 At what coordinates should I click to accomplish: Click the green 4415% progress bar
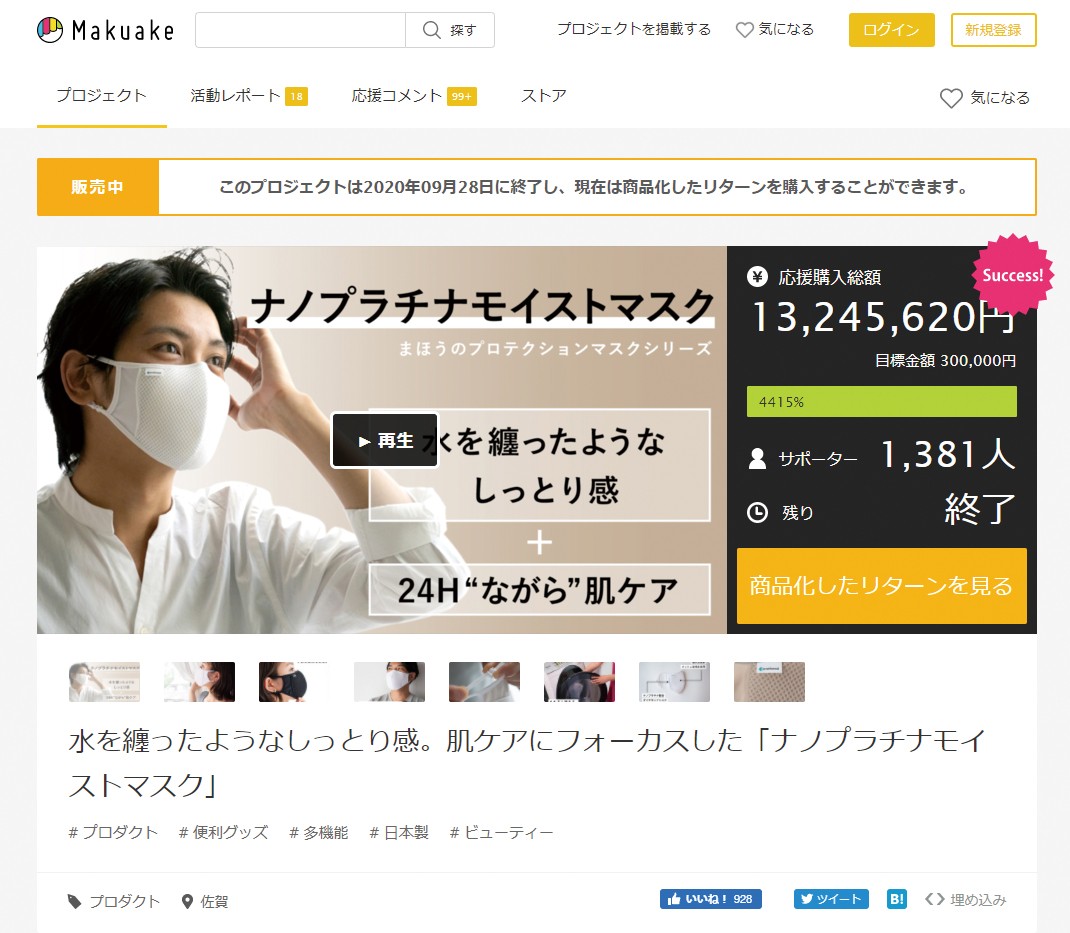(881, 402)
